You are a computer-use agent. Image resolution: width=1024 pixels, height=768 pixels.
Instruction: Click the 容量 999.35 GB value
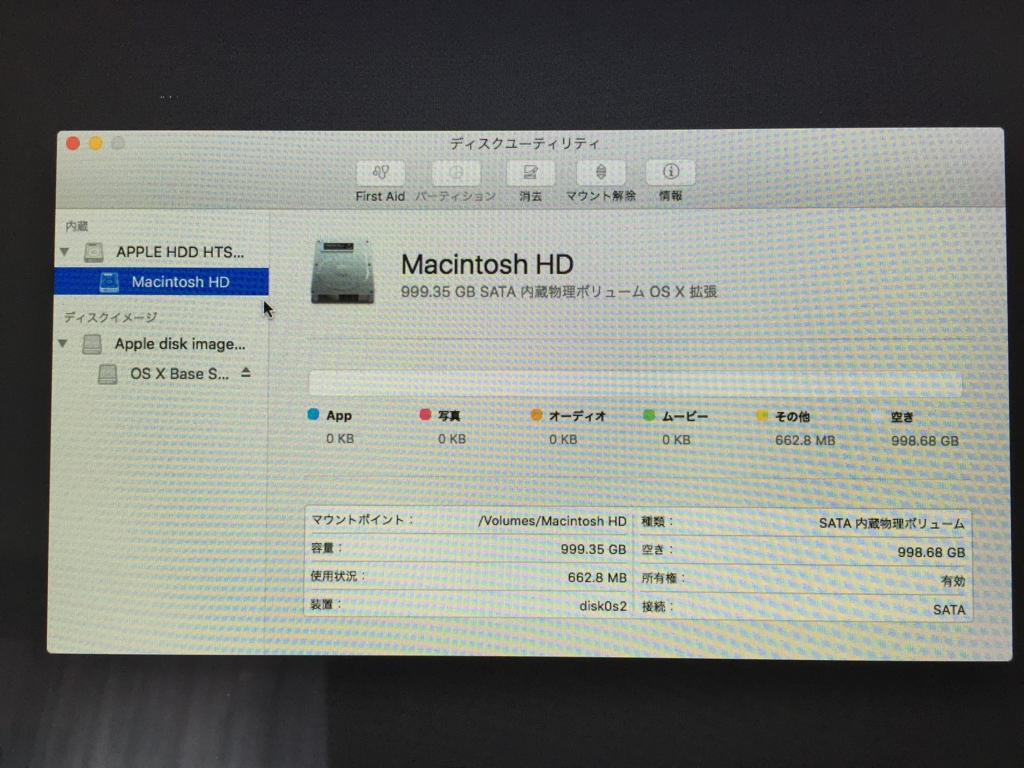(x=594, y=549)
